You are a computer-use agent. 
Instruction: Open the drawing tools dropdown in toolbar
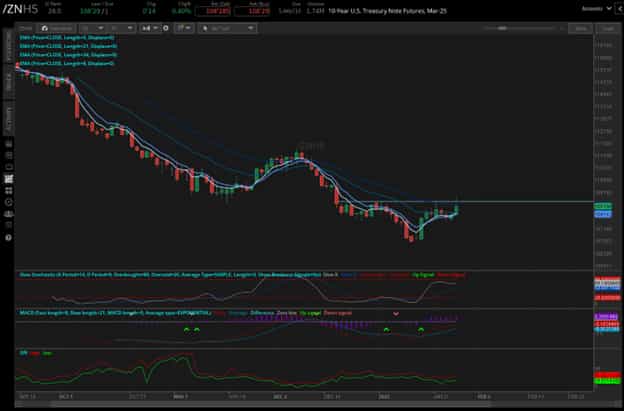point(184,28)
